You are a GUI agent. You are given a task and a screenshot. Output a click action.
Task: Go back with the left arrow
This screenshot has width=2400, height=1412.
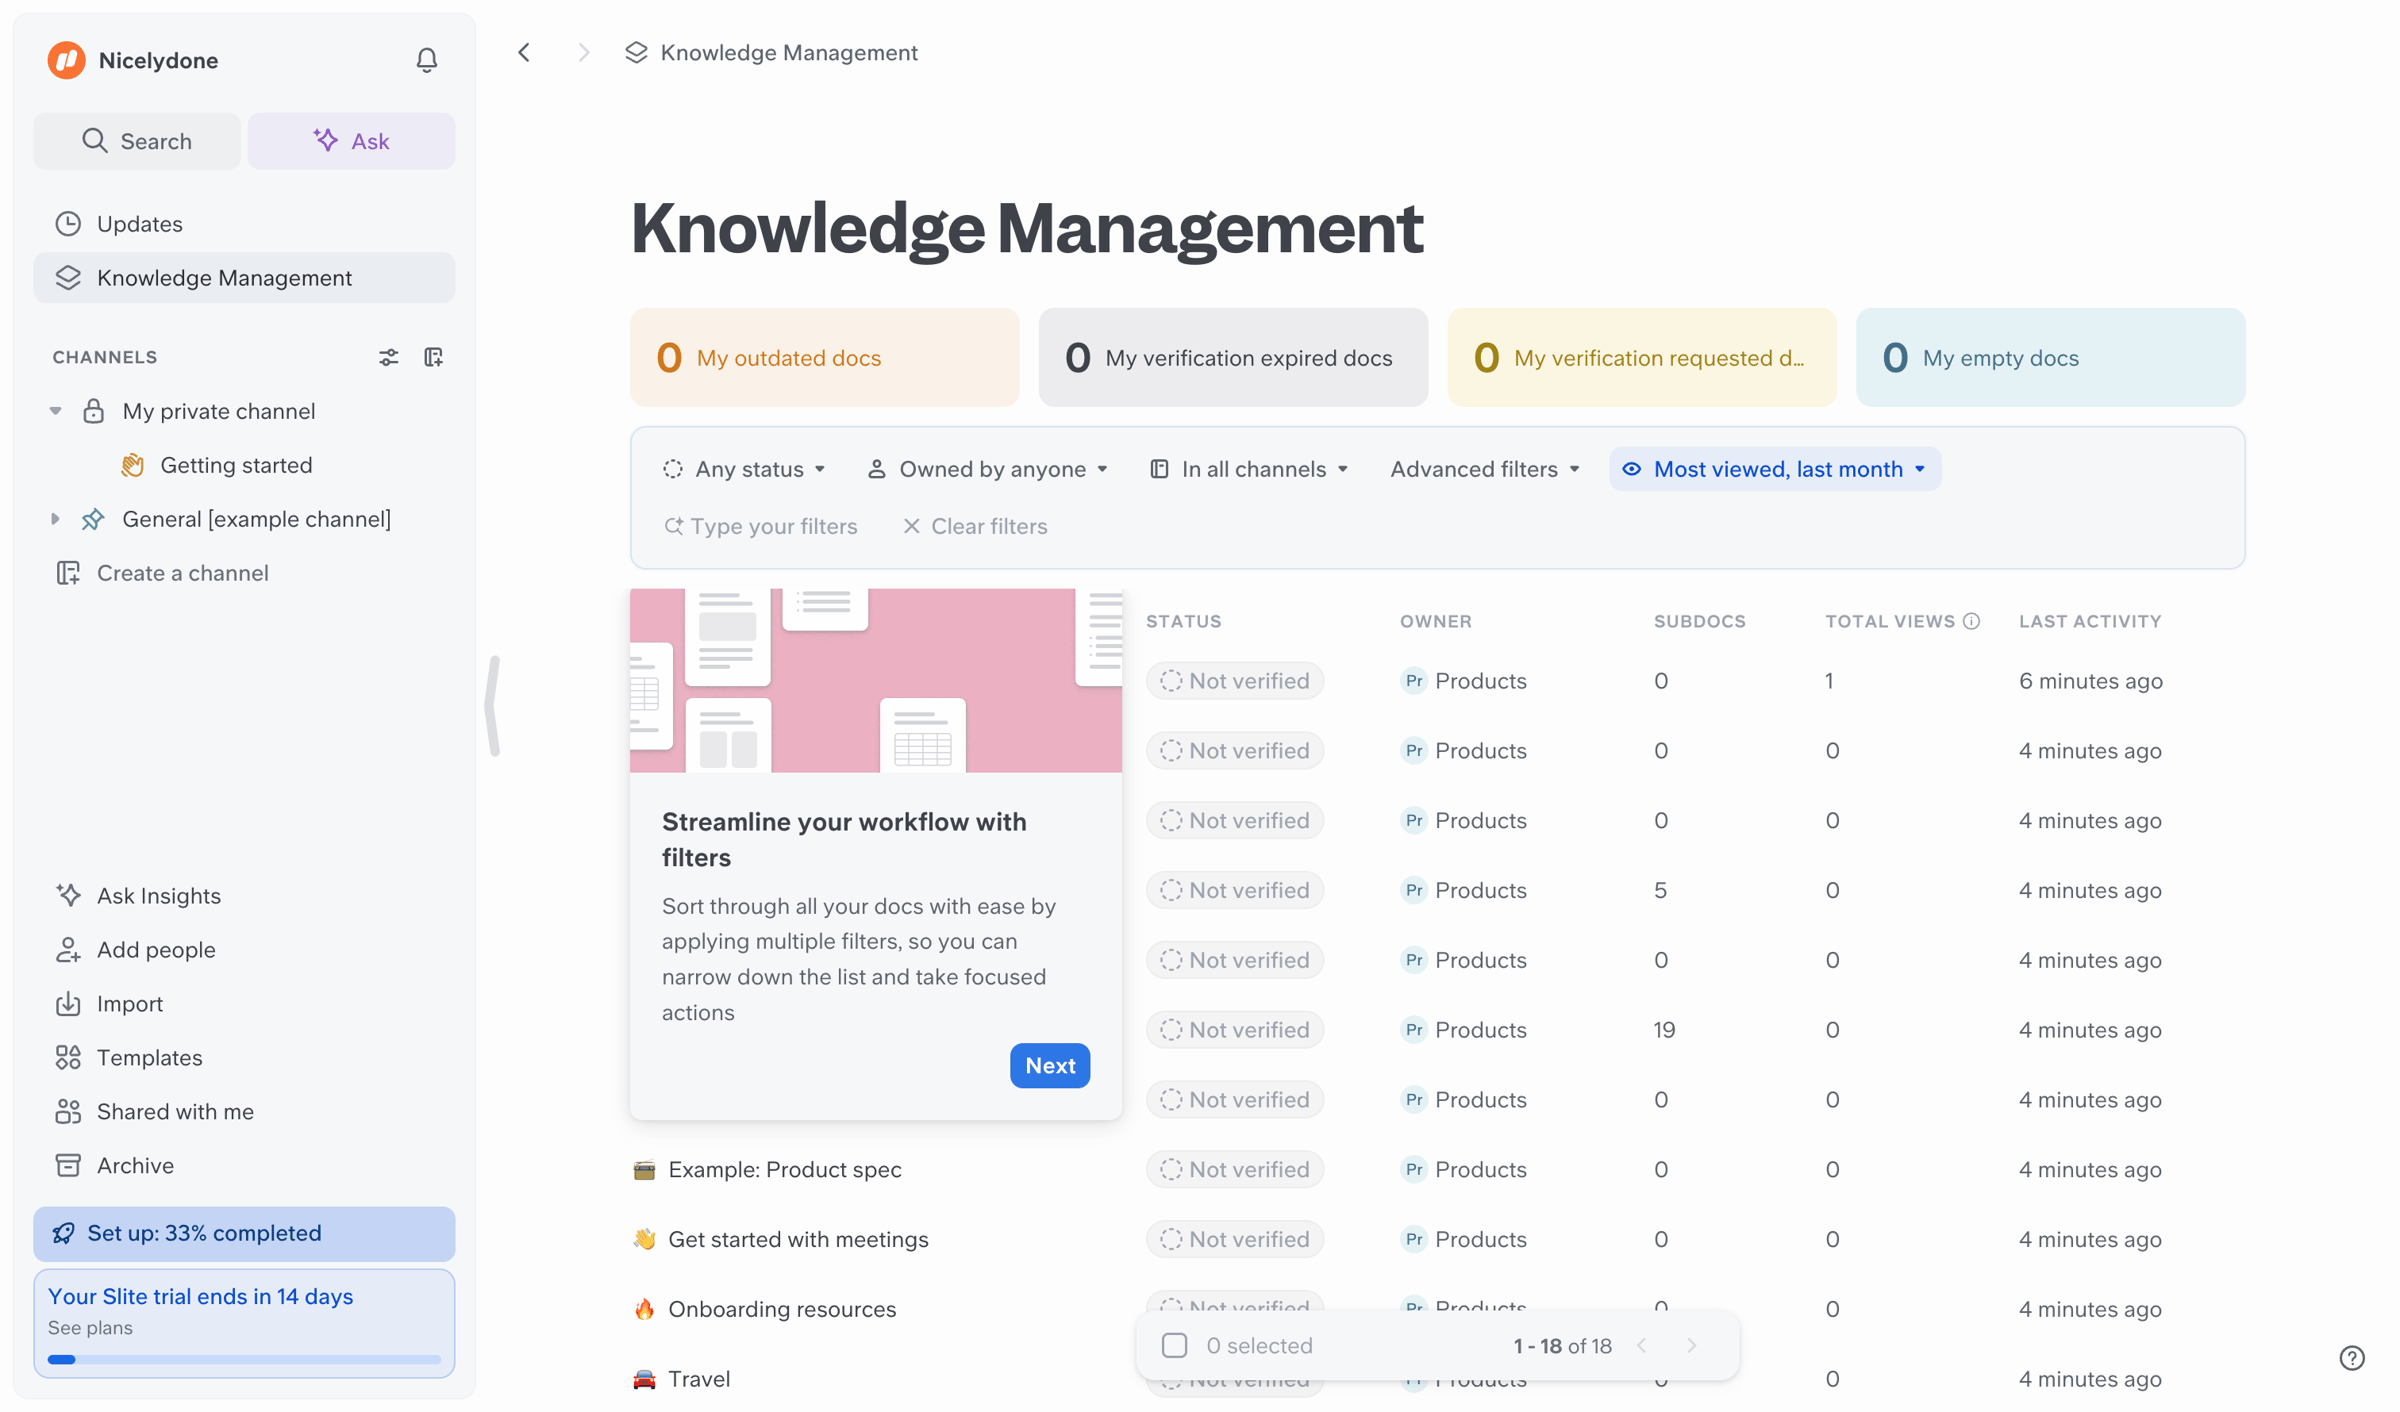point(524,52)
